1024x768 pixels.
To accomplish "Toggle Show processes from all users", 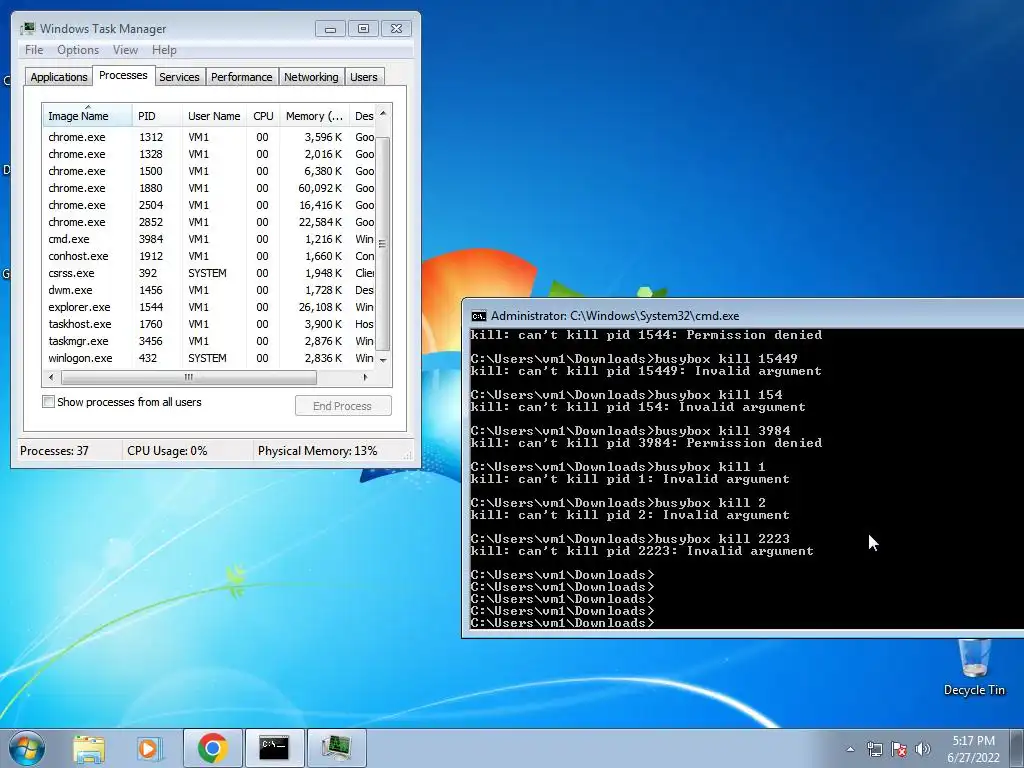I will coord(48,402).
